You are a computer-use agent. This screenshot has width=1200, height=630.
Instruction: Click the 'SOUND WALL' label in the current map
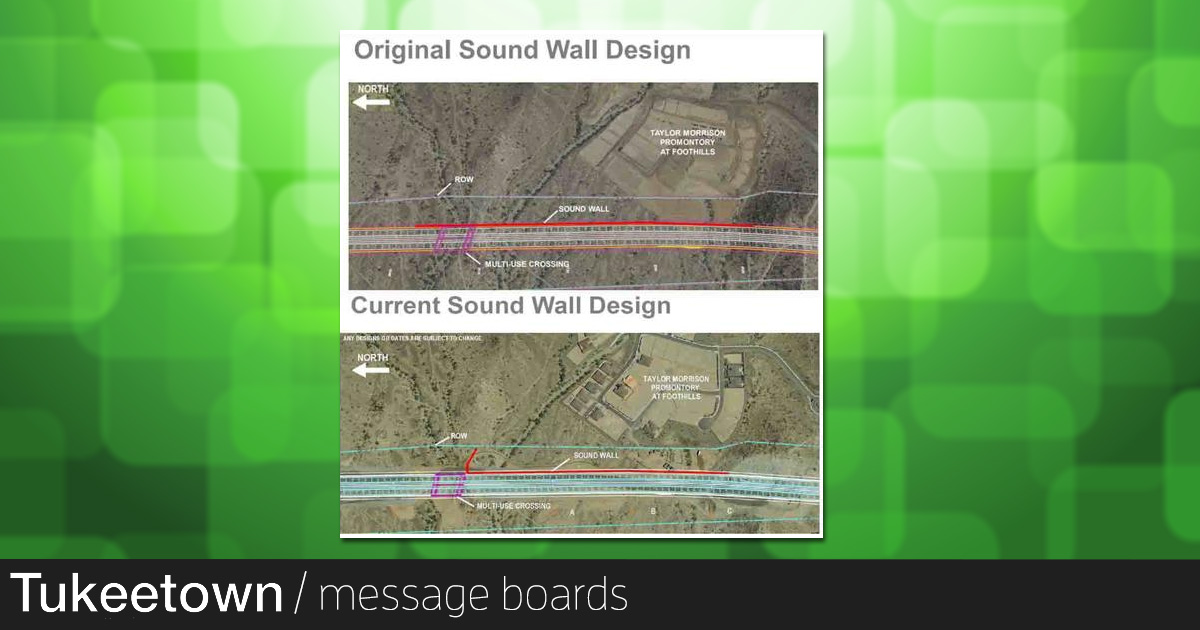click(595, 455)
